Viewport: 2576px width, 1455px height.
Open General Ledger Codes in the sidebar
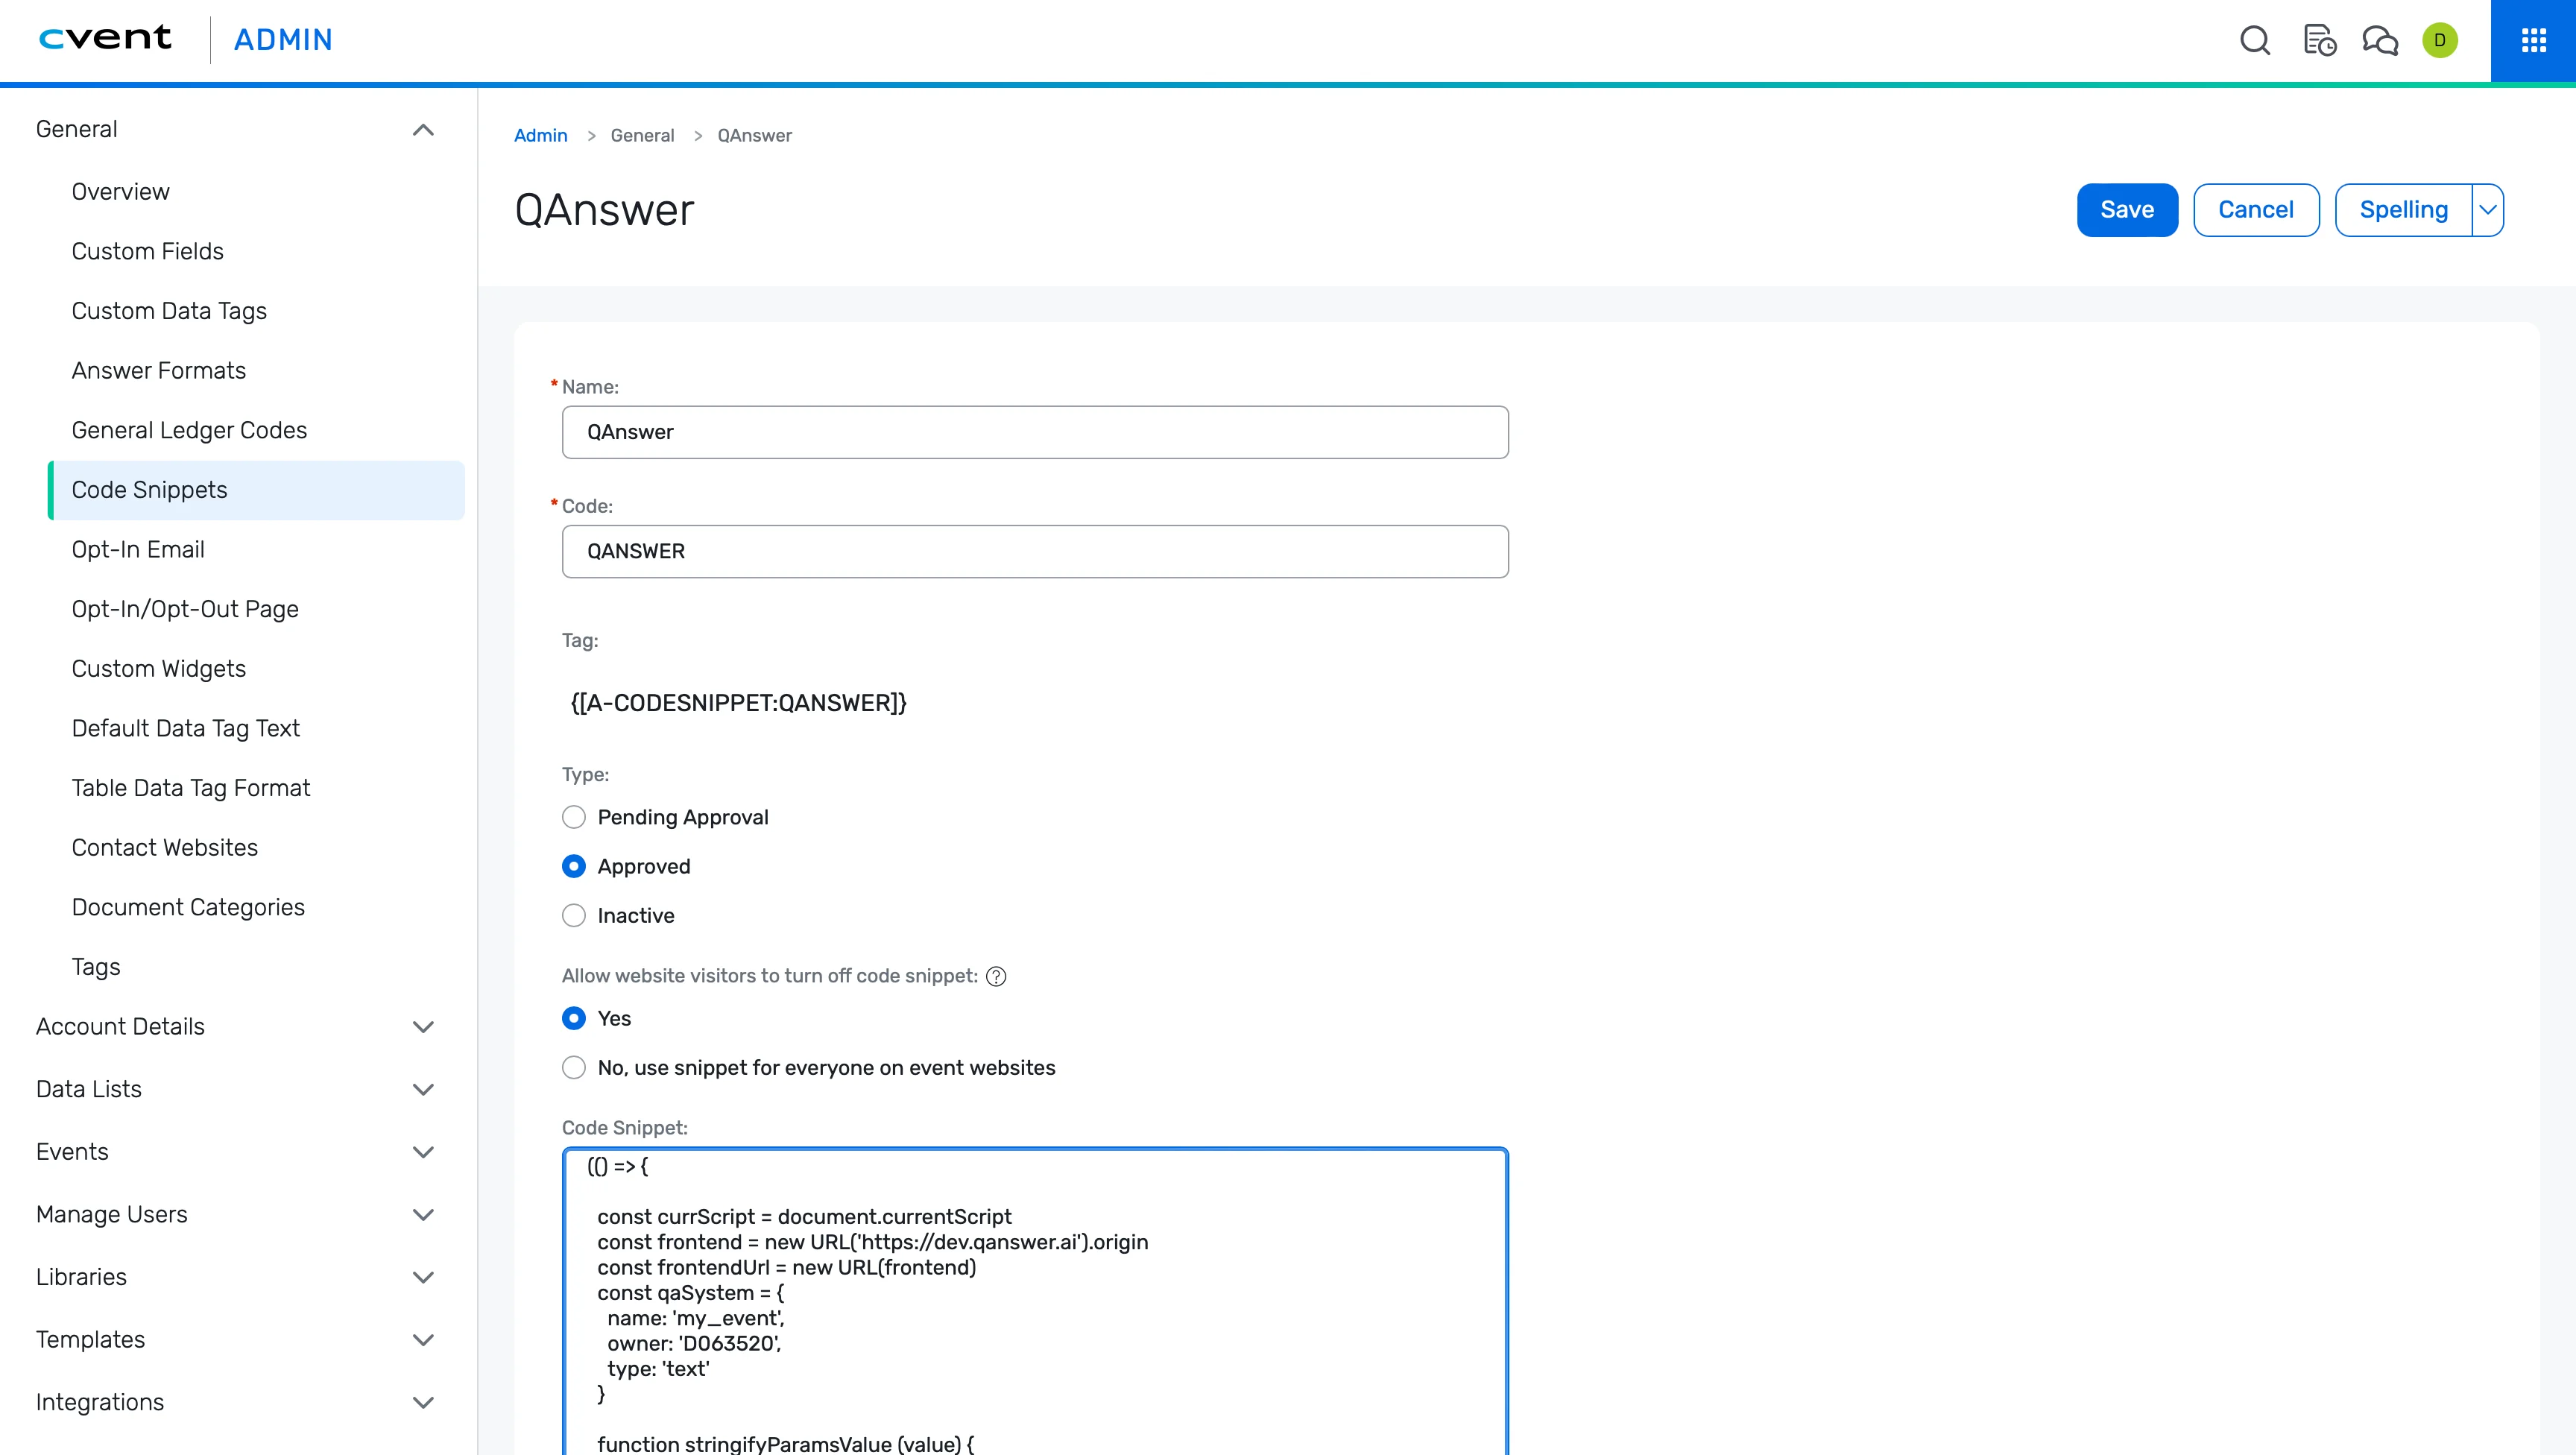189,430
